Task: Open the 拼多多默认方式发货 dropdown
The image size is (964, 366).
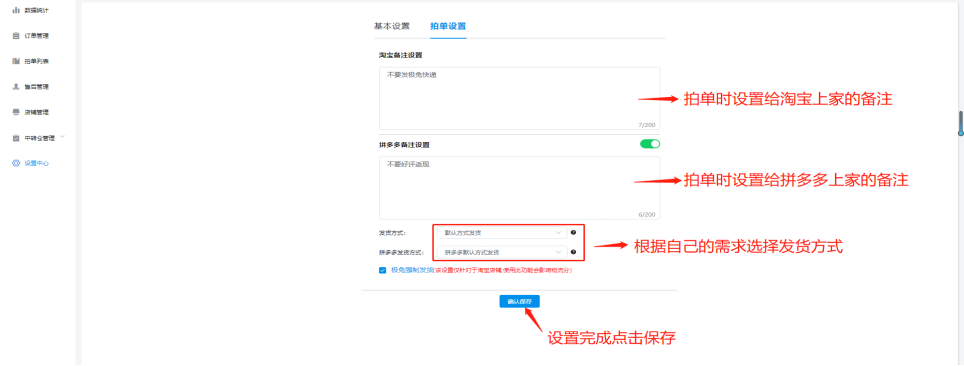Action: (x=501, y=252)
